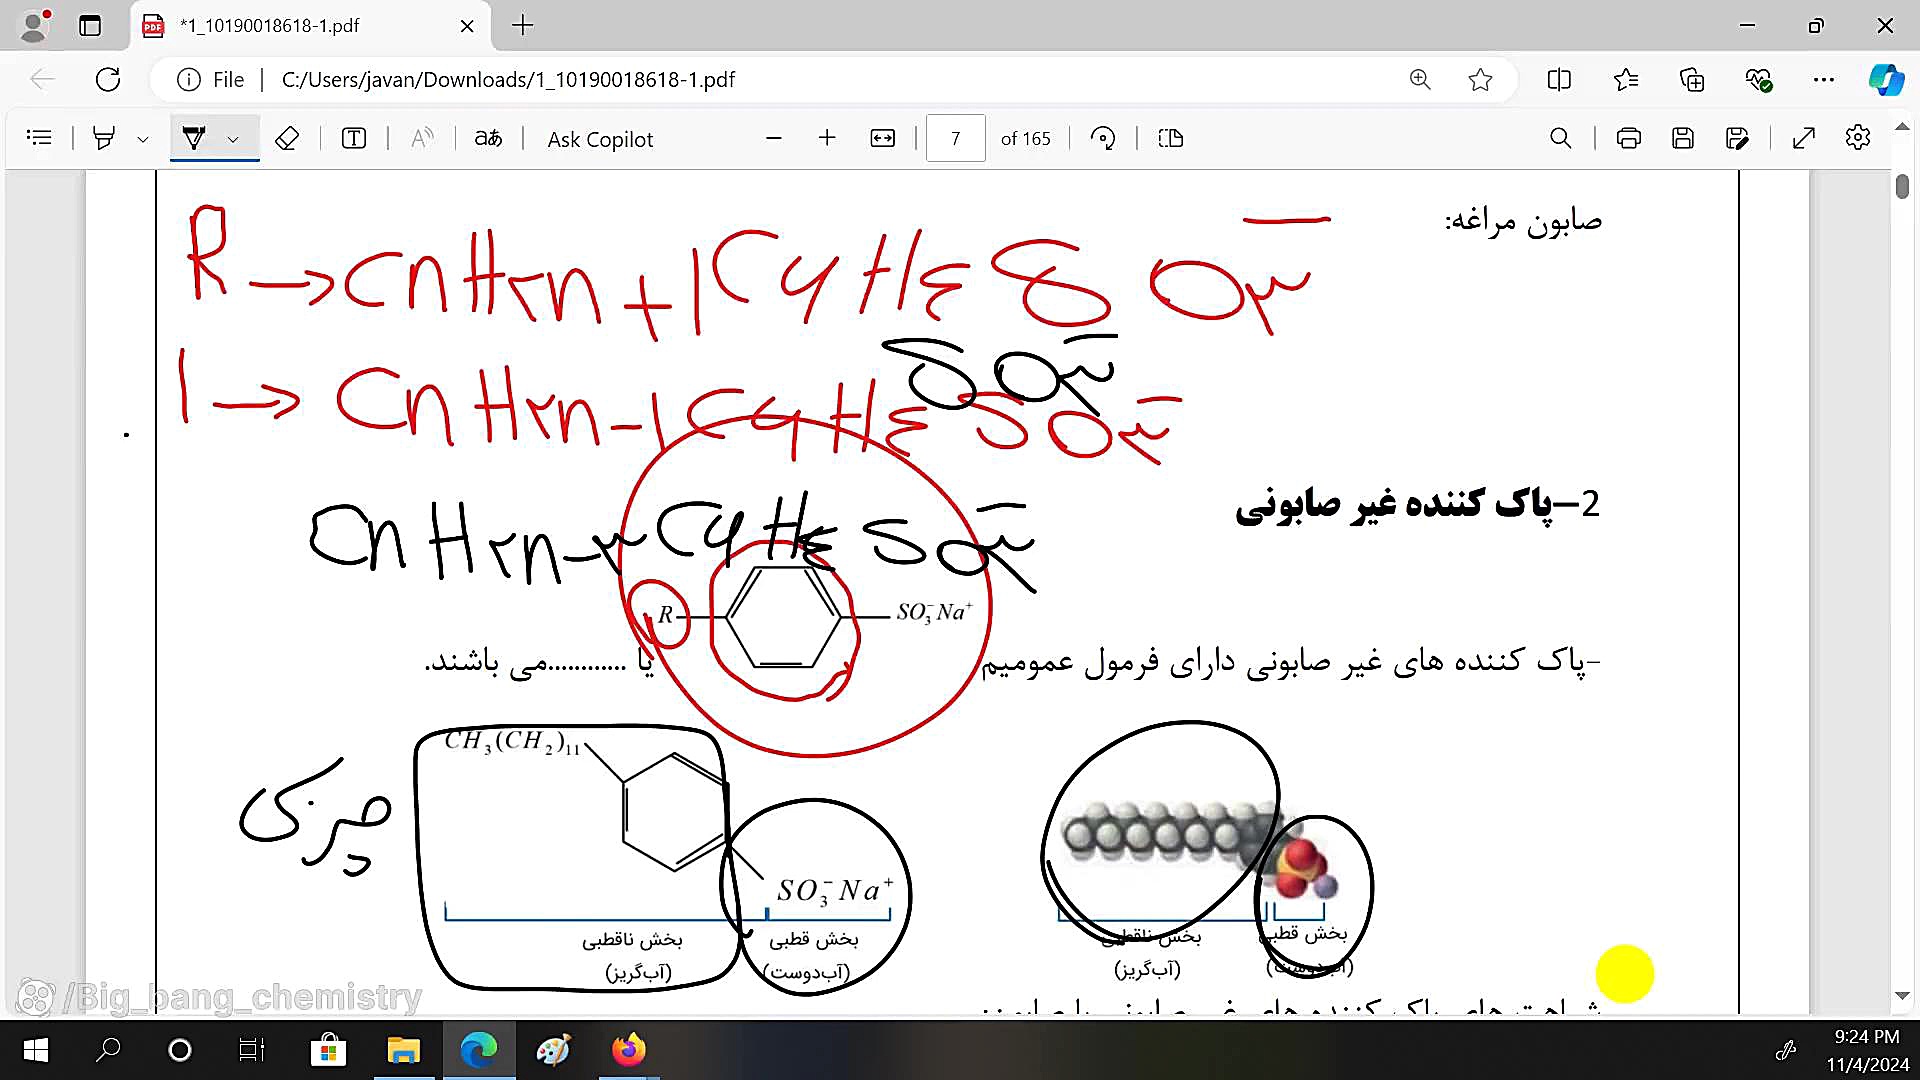
Task: Toggle page view layout button
Action: (1170, 138)
